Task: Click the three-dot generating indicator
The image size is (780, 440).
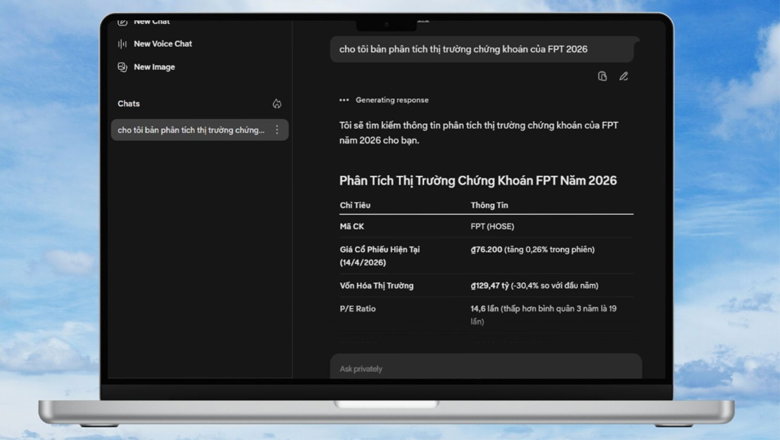Action: click(x=344, y=100)
